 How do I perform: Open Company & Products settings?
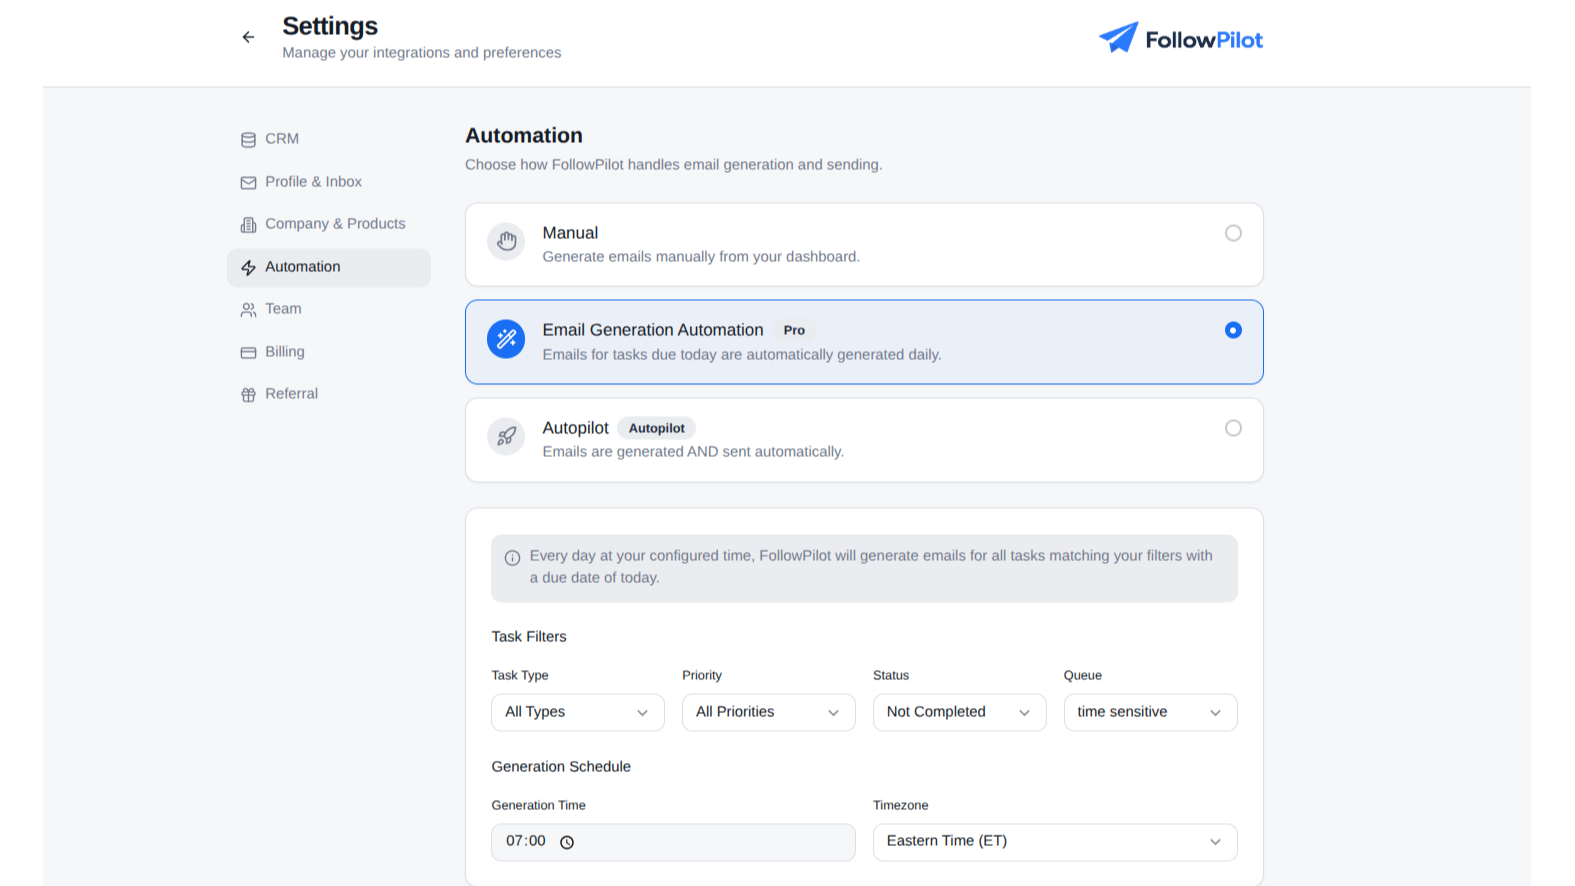pyautogui.click(x=329, y=224)
